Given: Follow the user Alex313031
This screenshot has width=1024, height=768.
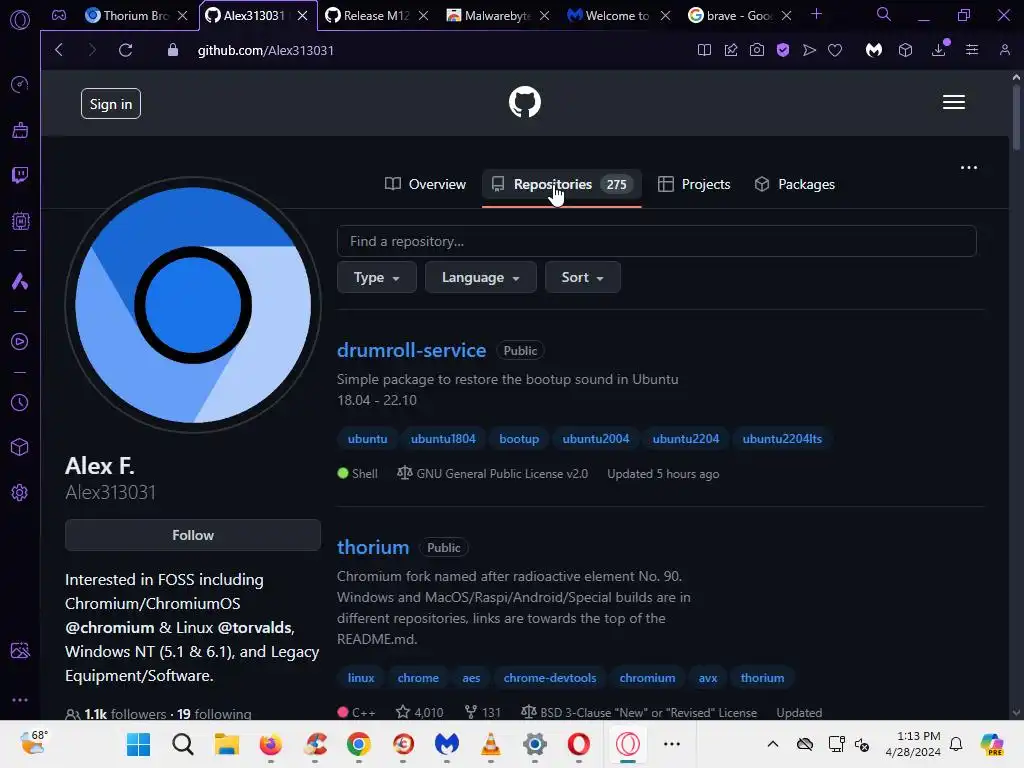Looking at the screenshot, I should pos(193,535).
